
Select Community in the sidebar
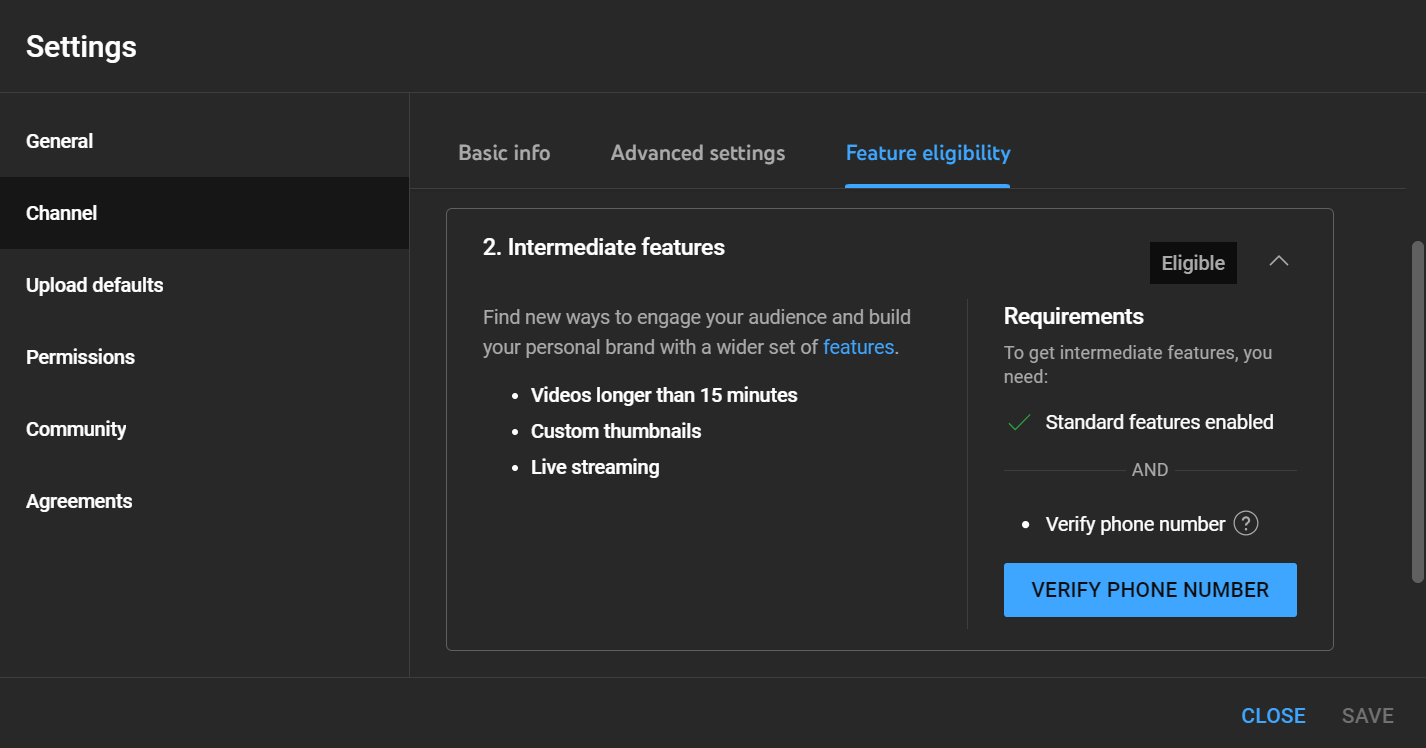(76, 429)
